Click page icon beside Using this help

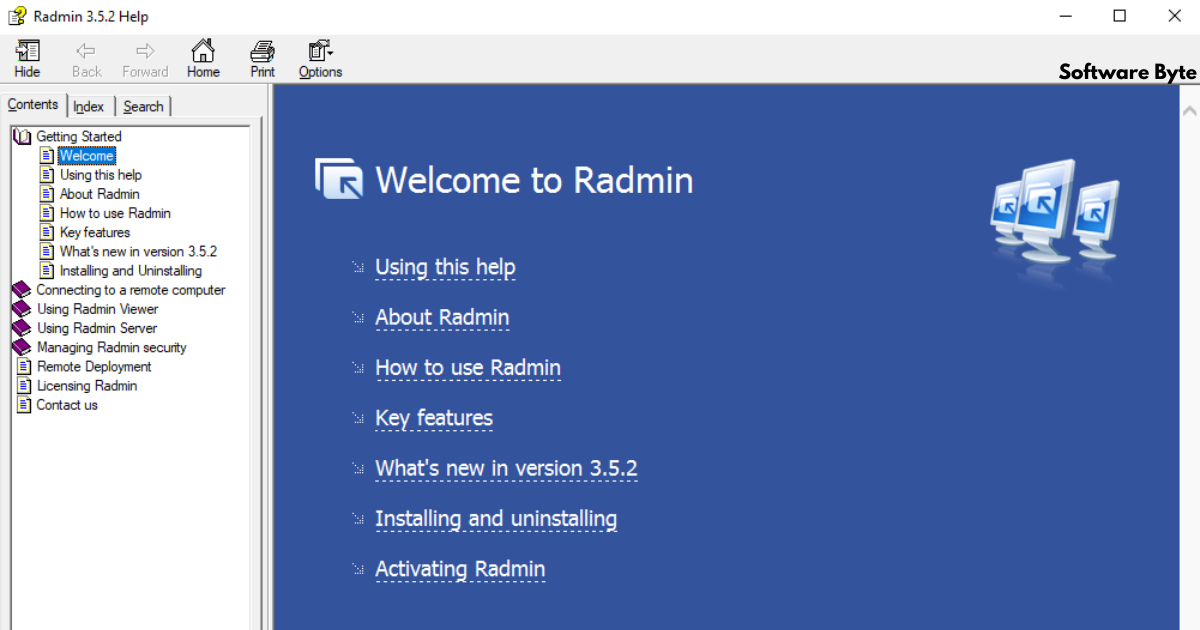pyautogui.click(x=47, y=174)
